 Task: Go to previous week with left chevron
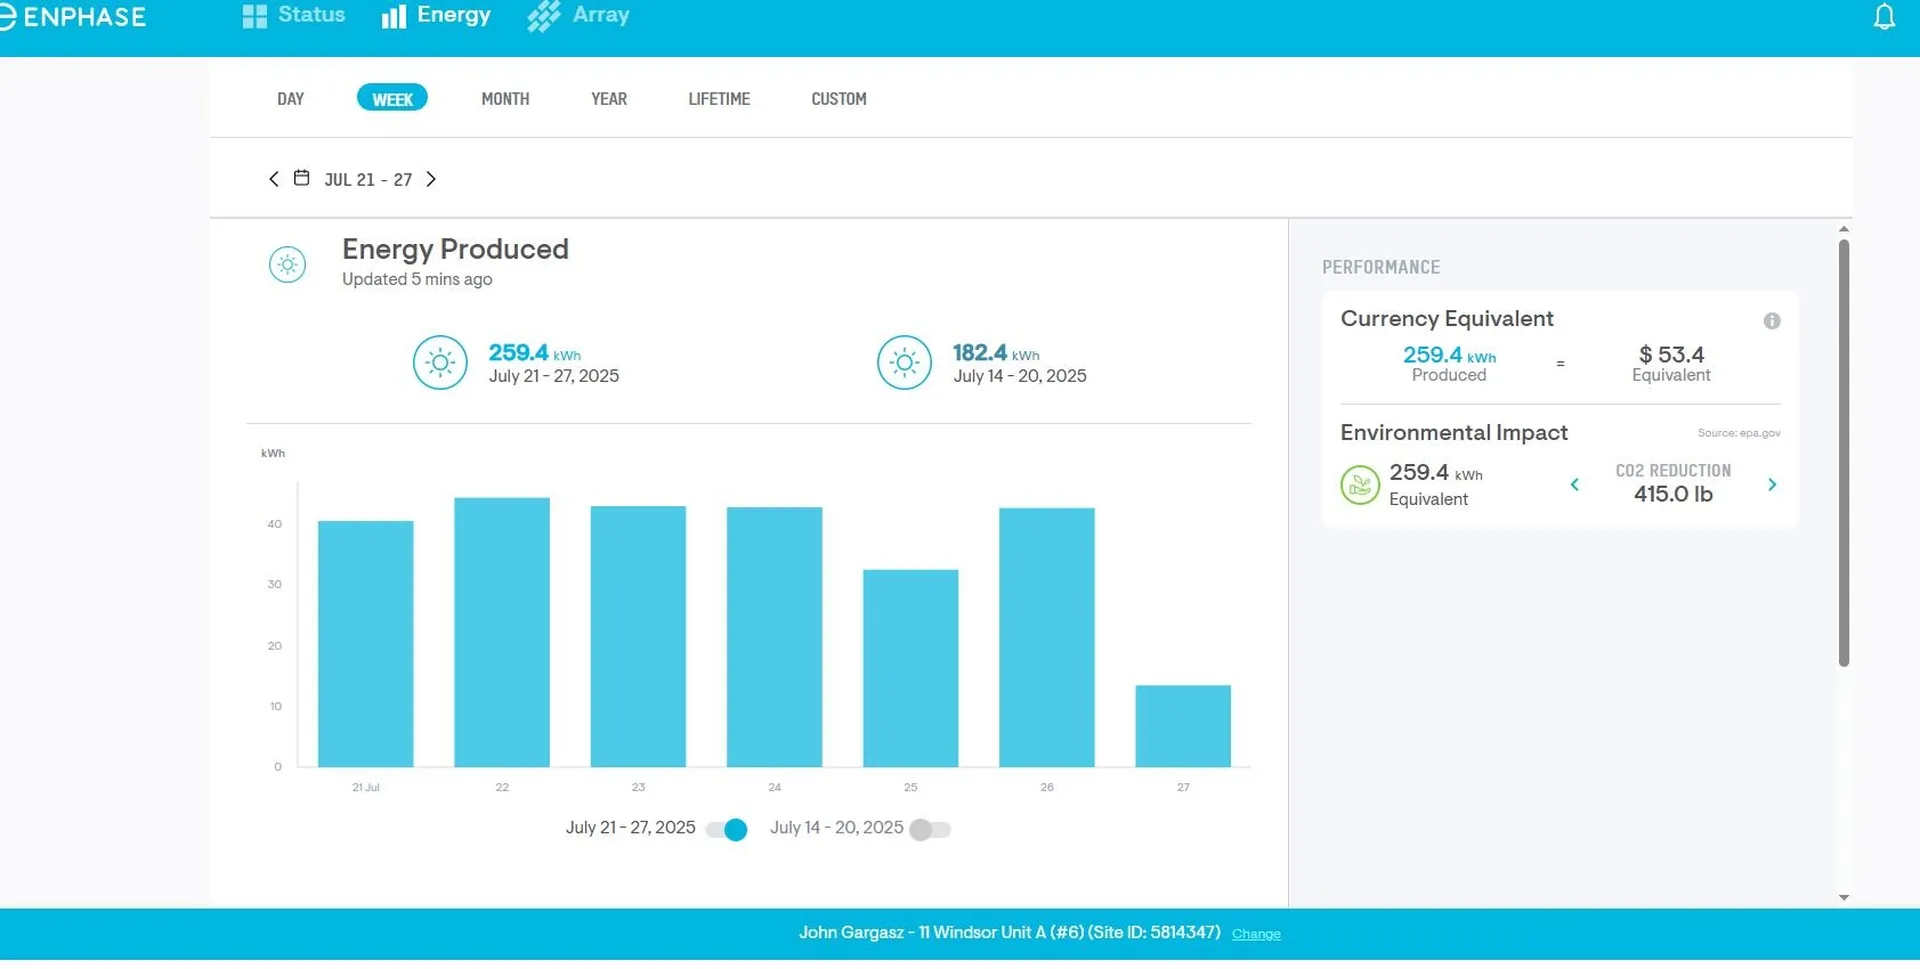click(x=274, y=179)
